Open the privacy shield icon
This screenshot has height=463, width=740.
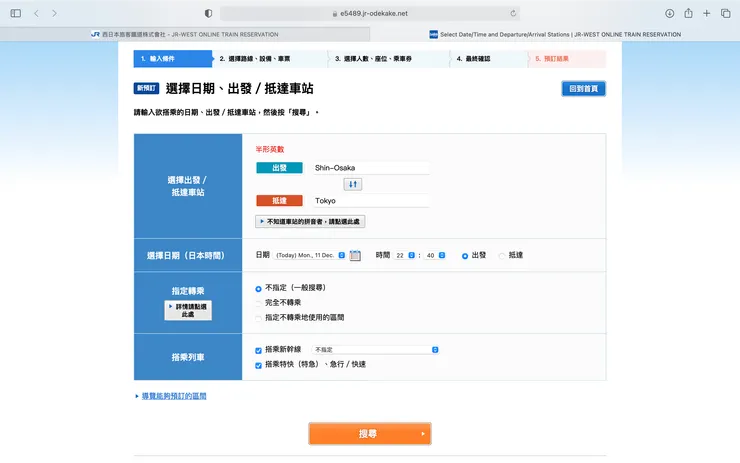[208, 13]
